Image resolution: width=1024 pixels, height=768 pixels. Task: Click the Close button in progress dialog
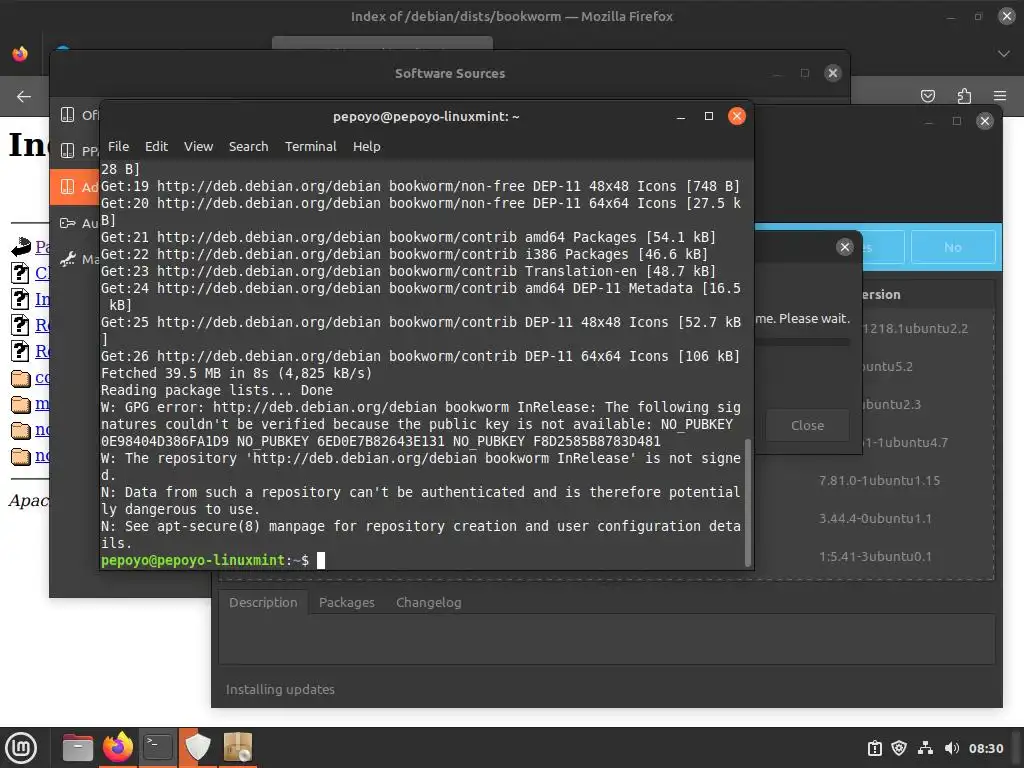[807, 425]
